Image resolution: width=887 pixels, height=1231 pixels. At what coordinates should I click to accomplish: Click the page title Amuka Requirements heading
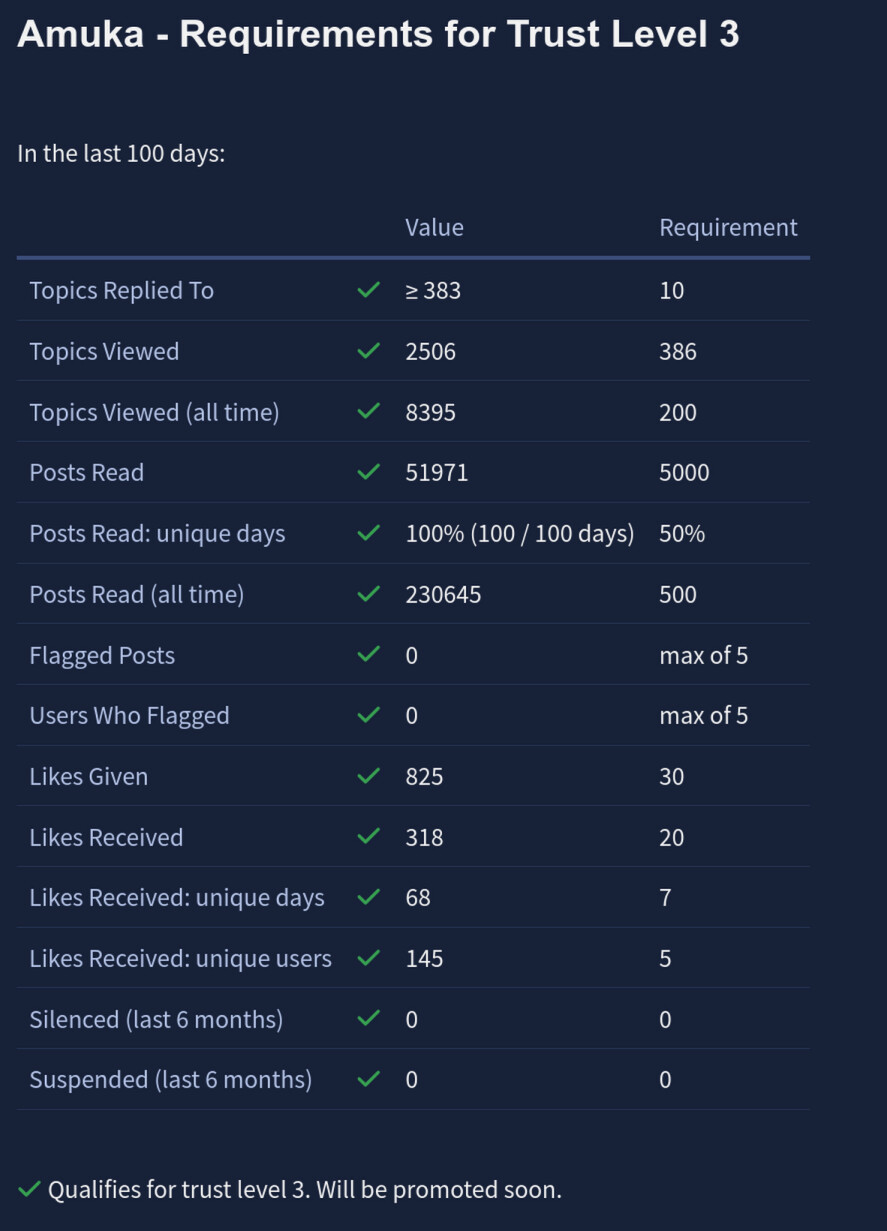coord(378,34)
